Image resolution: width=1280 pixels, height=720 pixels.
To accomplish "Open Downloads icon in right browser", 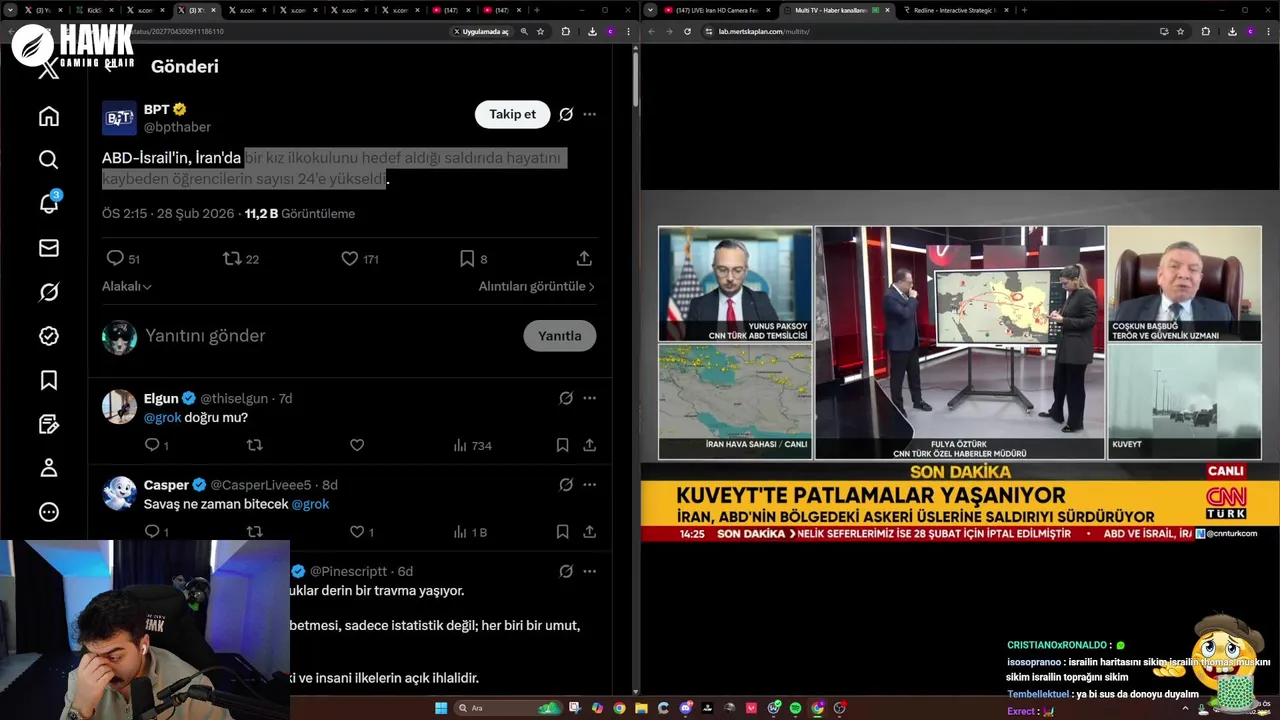I will click(1232, 31).
